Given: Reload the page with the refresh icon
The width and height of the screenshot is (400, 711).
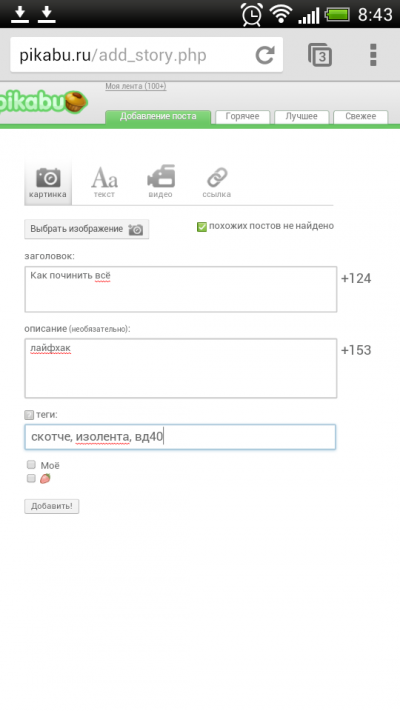Looking at the screenshot, I should click(x=265, y=55).
